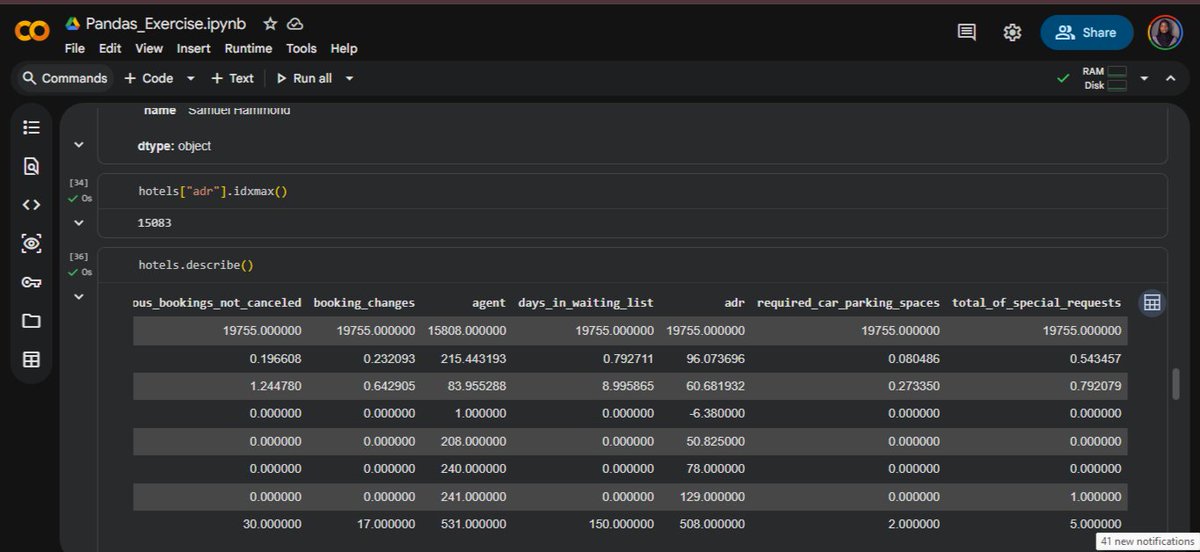Open the 41 new notifications popup
The height and width of the screenshot is (552, 1200).
[1147, 541]
